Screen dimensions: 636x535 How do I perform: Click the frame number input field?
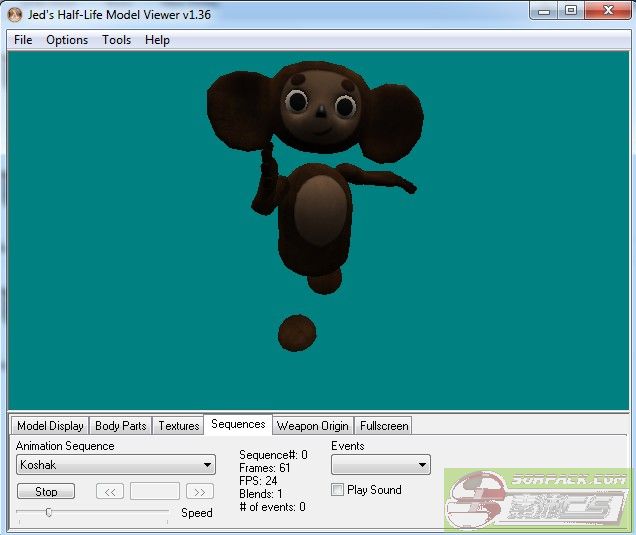coord(155,492)
